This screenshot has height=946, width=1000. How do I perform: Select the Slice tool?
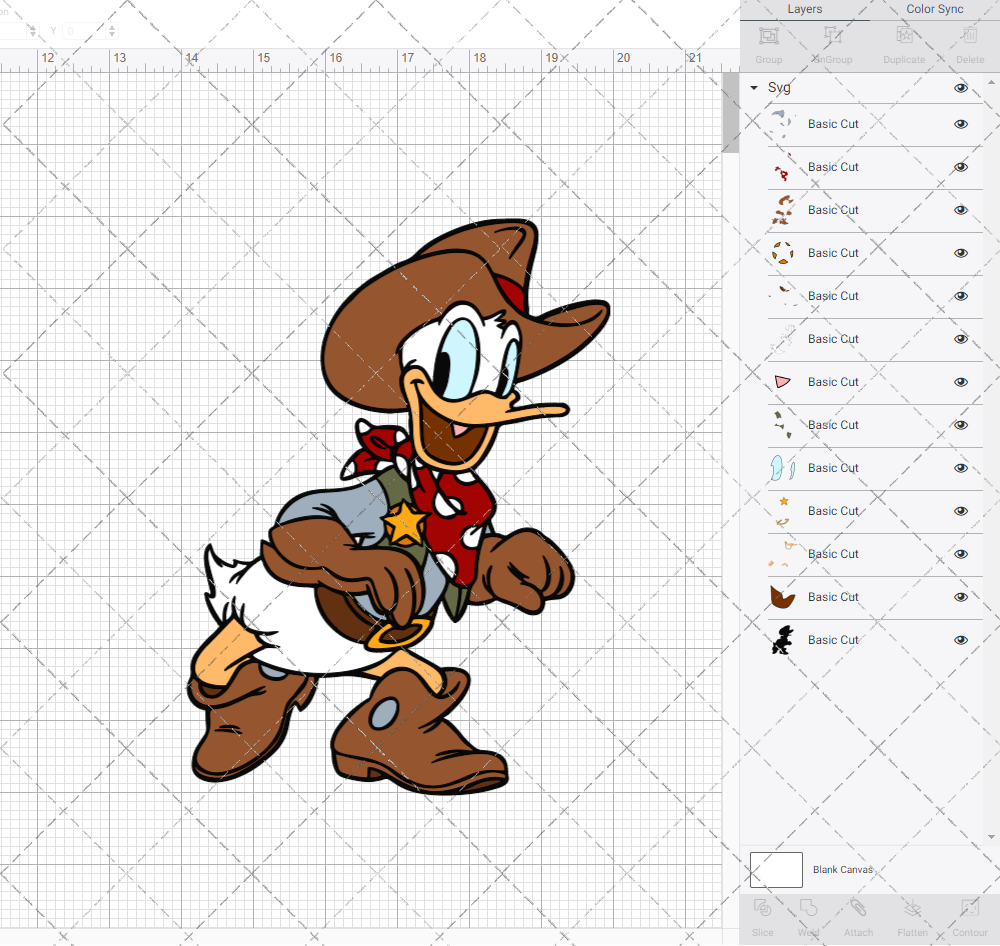tap(762, 907)
